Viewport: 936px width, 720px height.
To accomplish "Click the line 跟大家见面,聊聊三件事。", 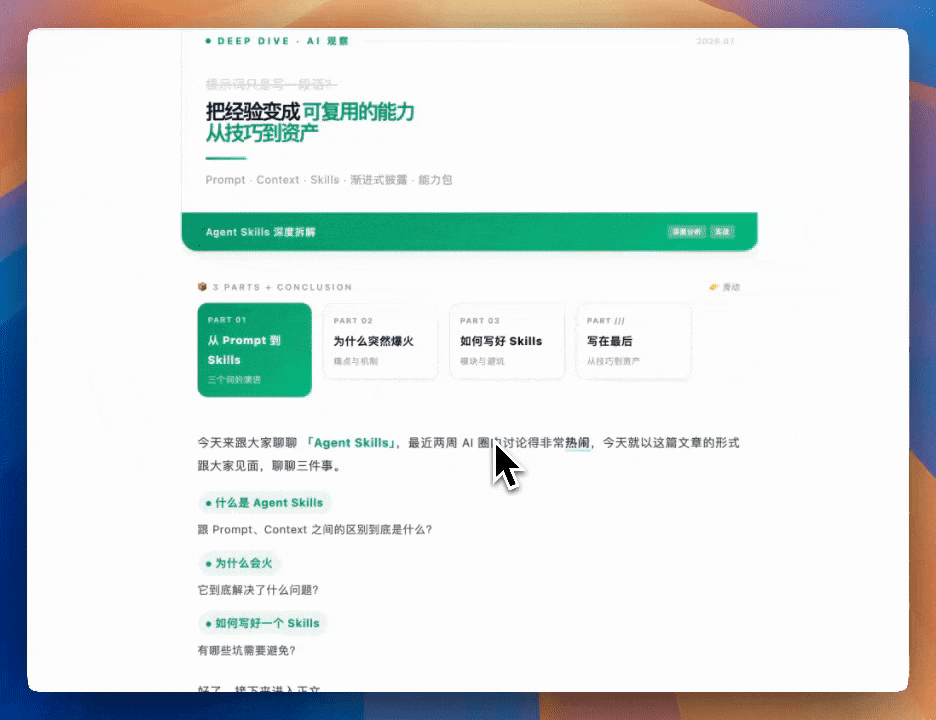I will pyautogui.click(x=271, y=466).
